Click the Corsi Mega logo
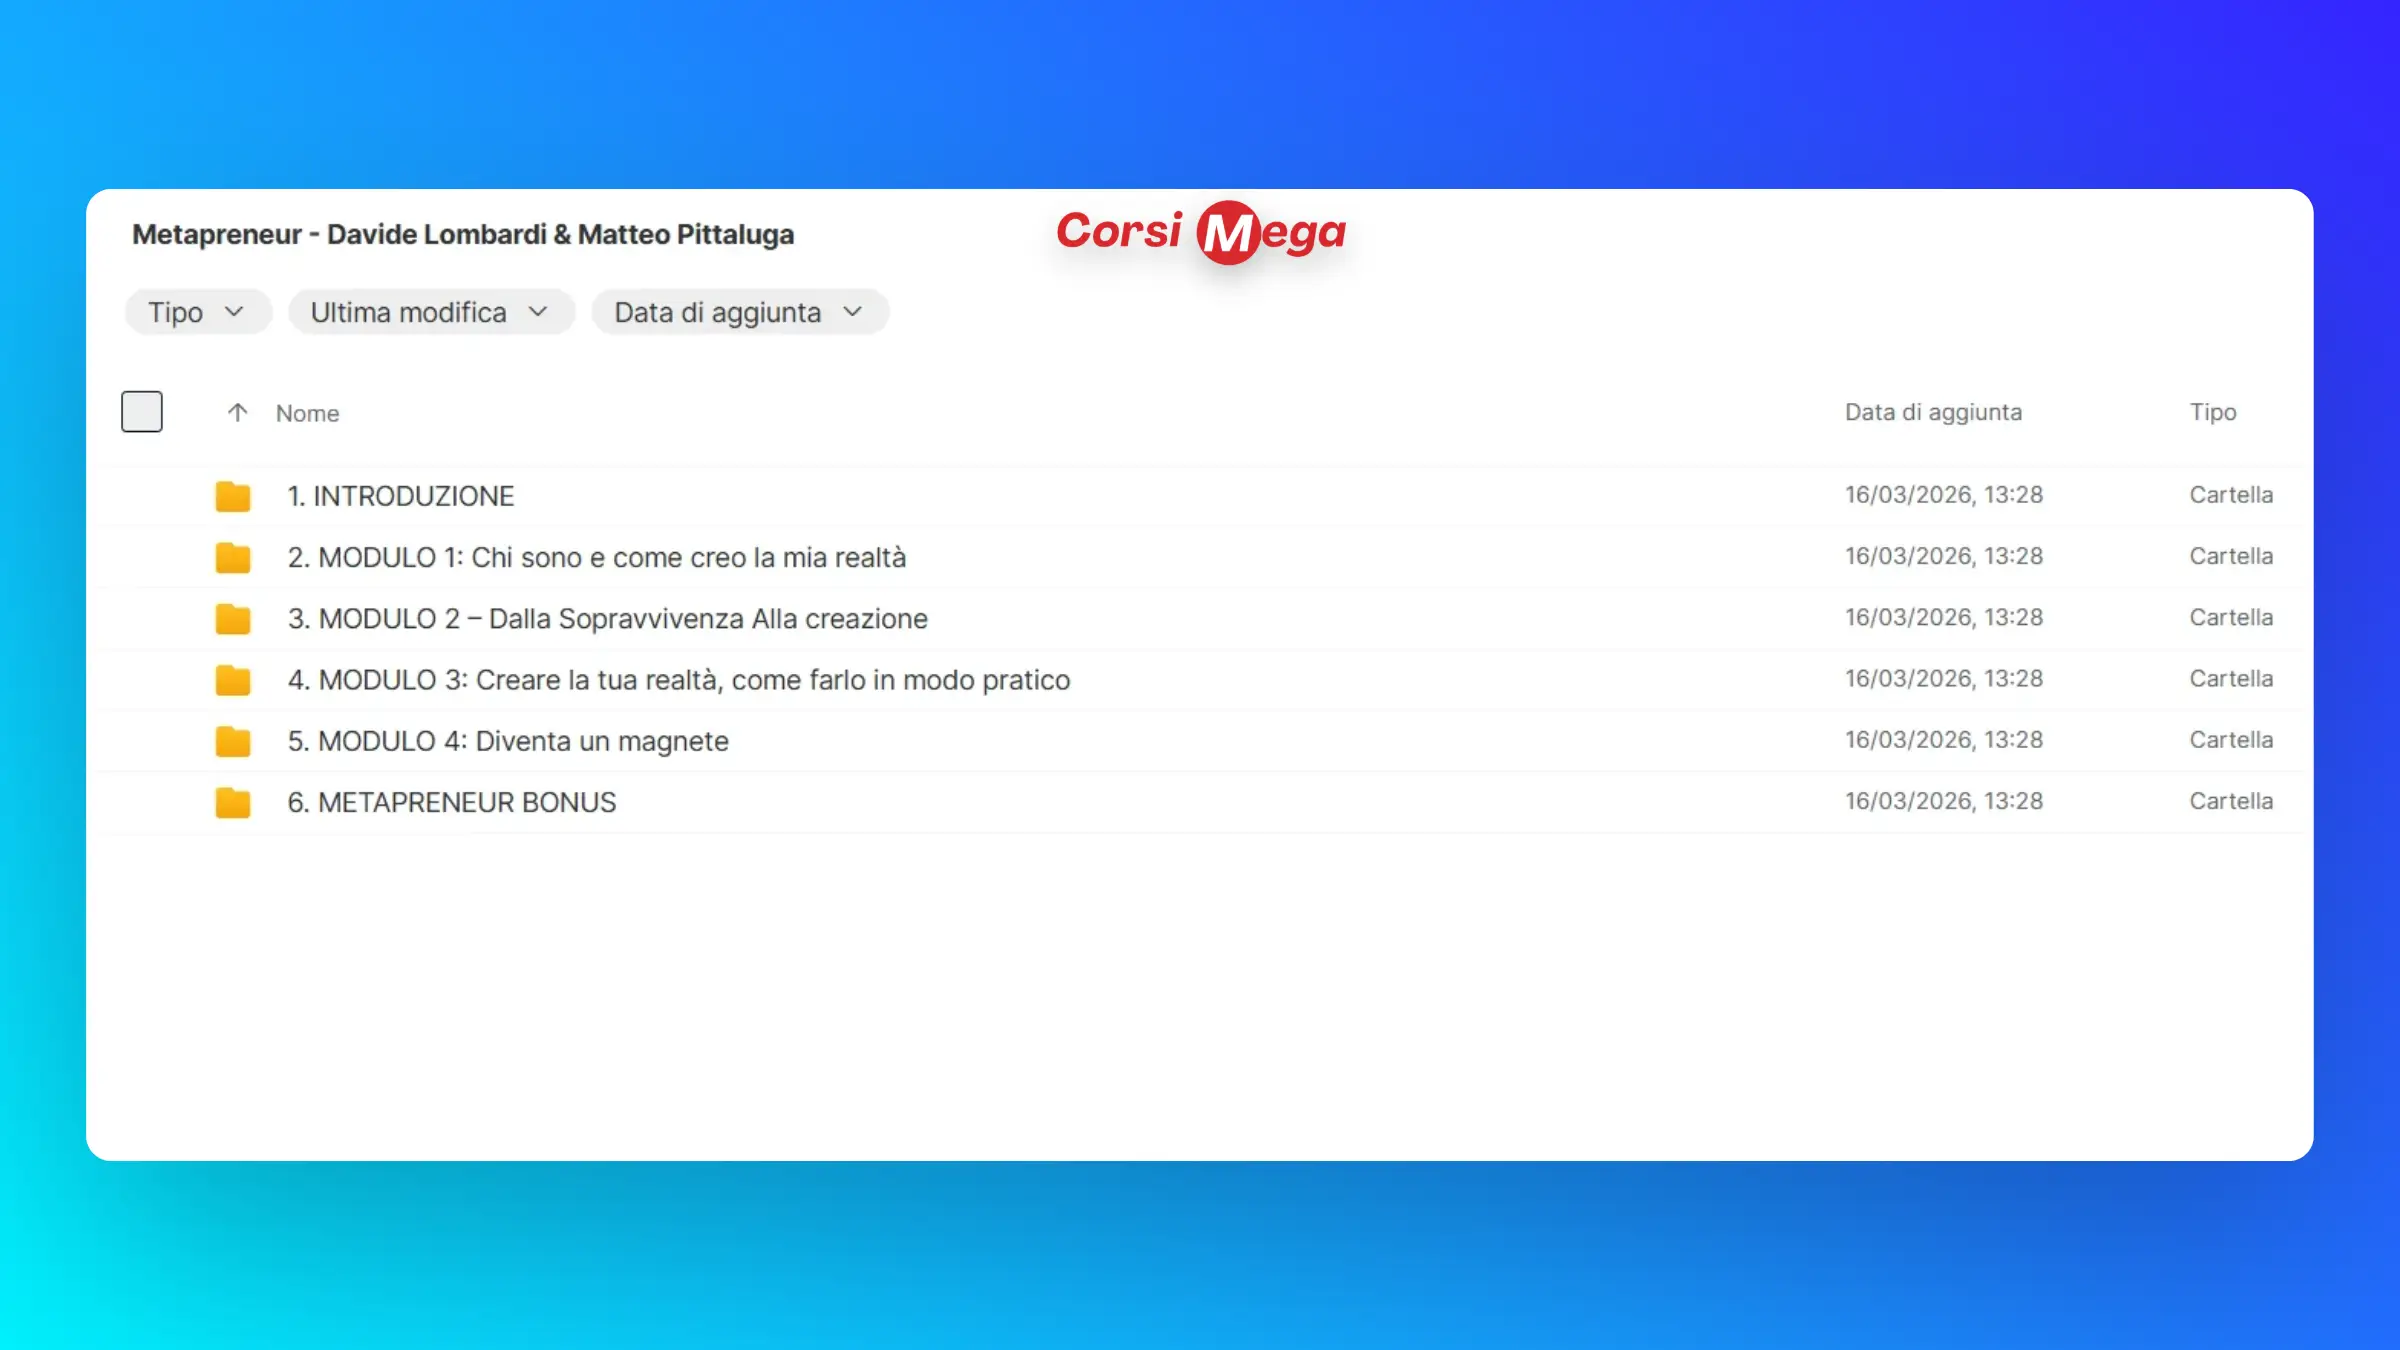2400x1350 pixels. pos(1201,232)
